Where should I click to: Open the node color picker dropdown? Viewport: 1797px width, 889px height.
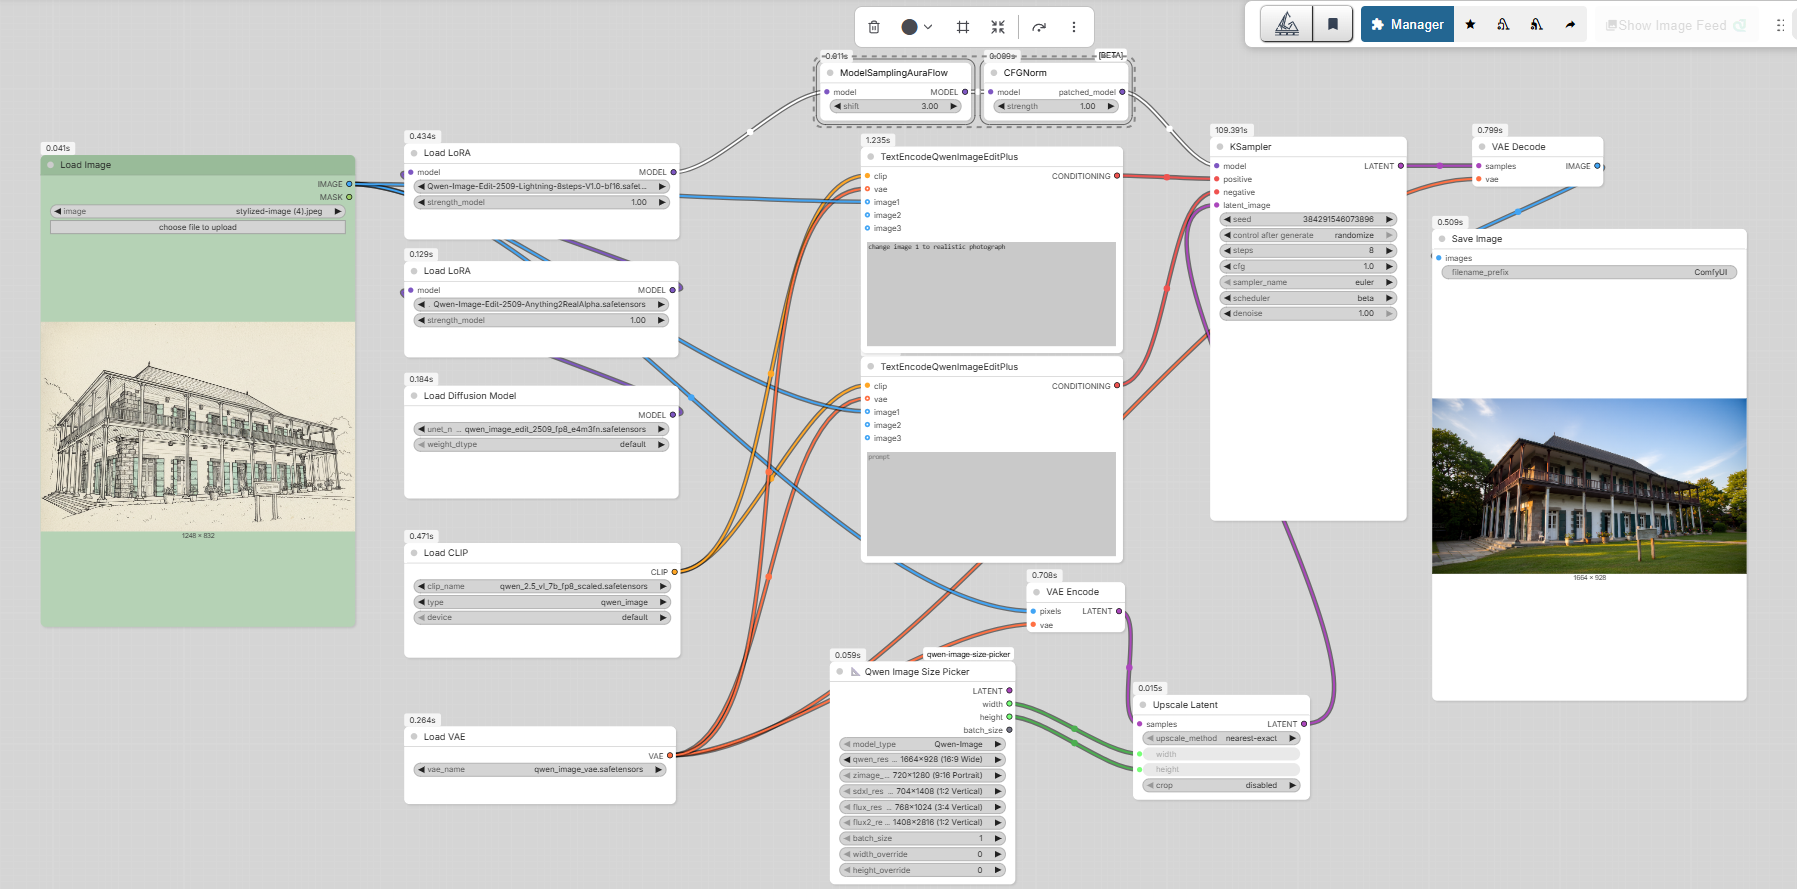click(916, 27)
